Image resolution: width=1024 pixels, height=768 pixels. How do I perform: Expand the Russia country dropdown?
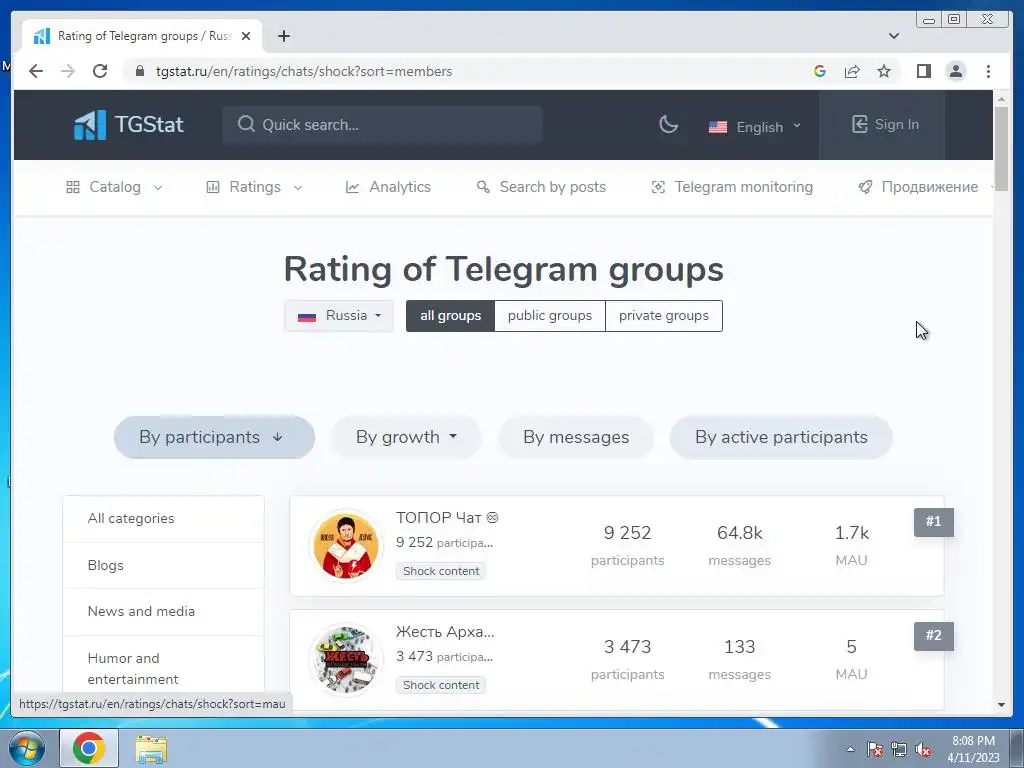pyautogui.click(x=339, y=315)
